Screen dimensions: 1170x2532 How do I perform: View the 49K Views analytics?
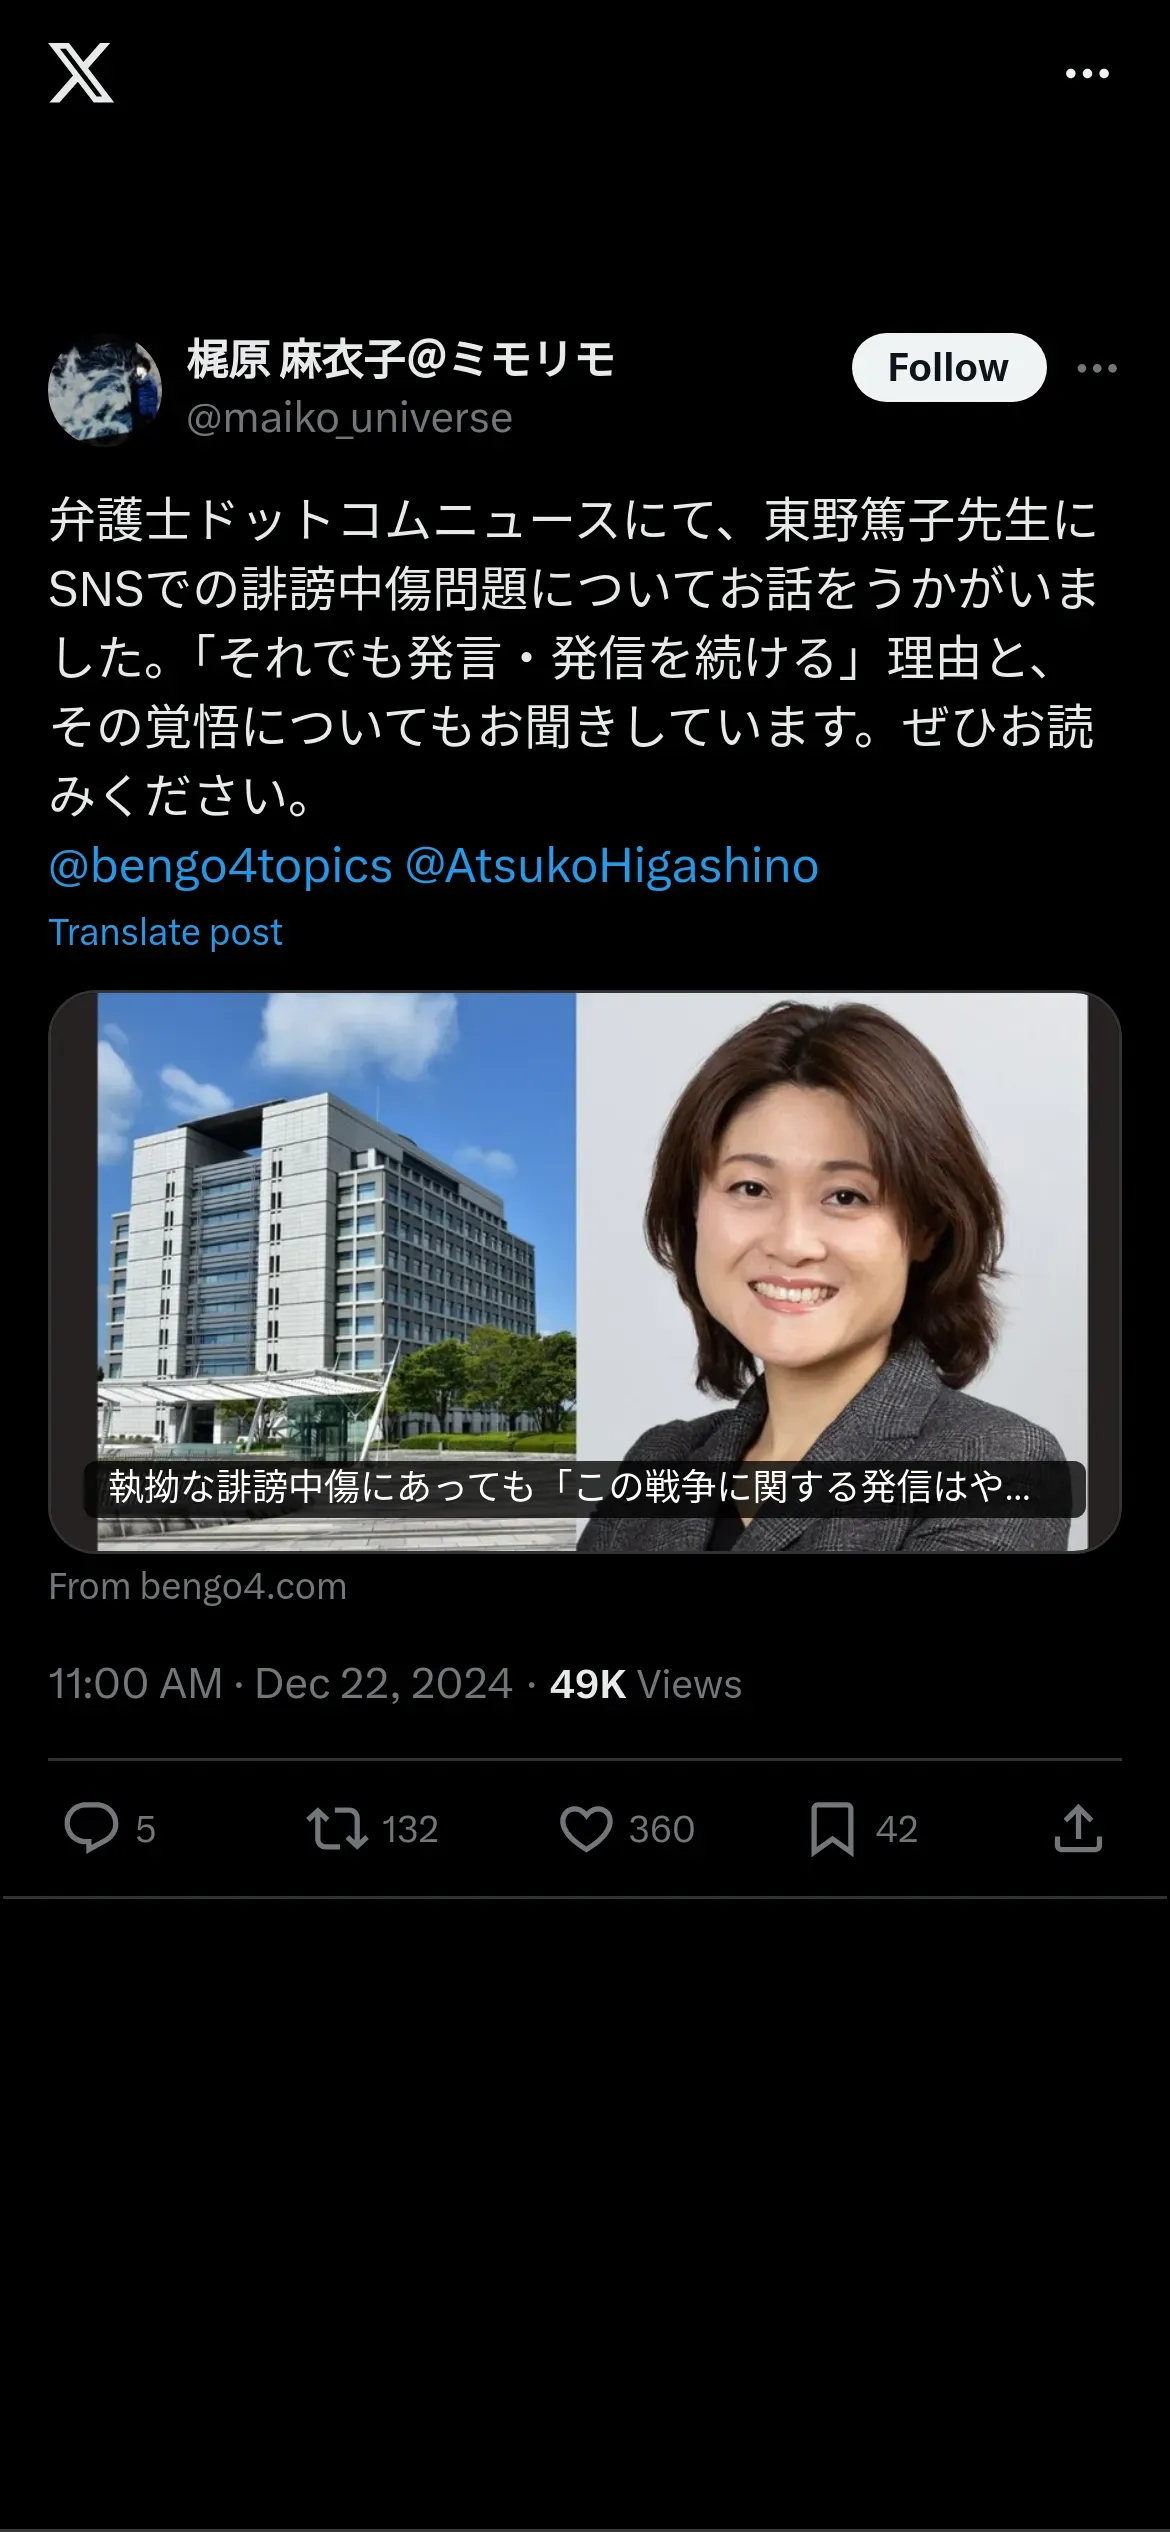646,1685
